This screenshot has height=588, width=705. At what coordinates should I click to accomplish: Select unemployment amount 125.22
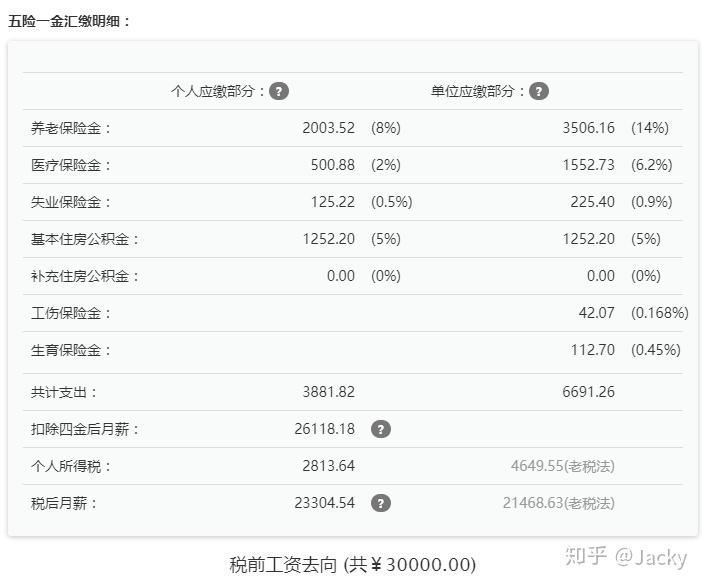333,202
